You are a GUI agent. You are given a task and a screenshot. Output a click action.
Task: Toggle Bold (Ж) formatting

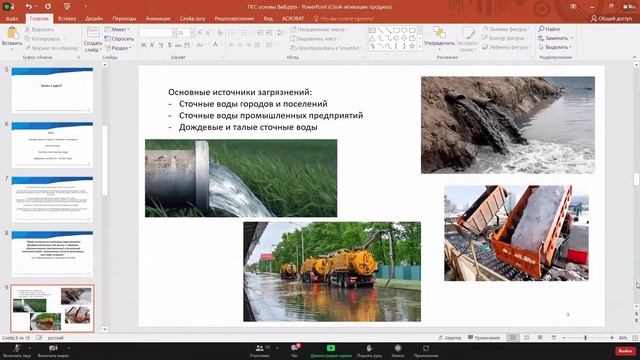pos(144,45)
